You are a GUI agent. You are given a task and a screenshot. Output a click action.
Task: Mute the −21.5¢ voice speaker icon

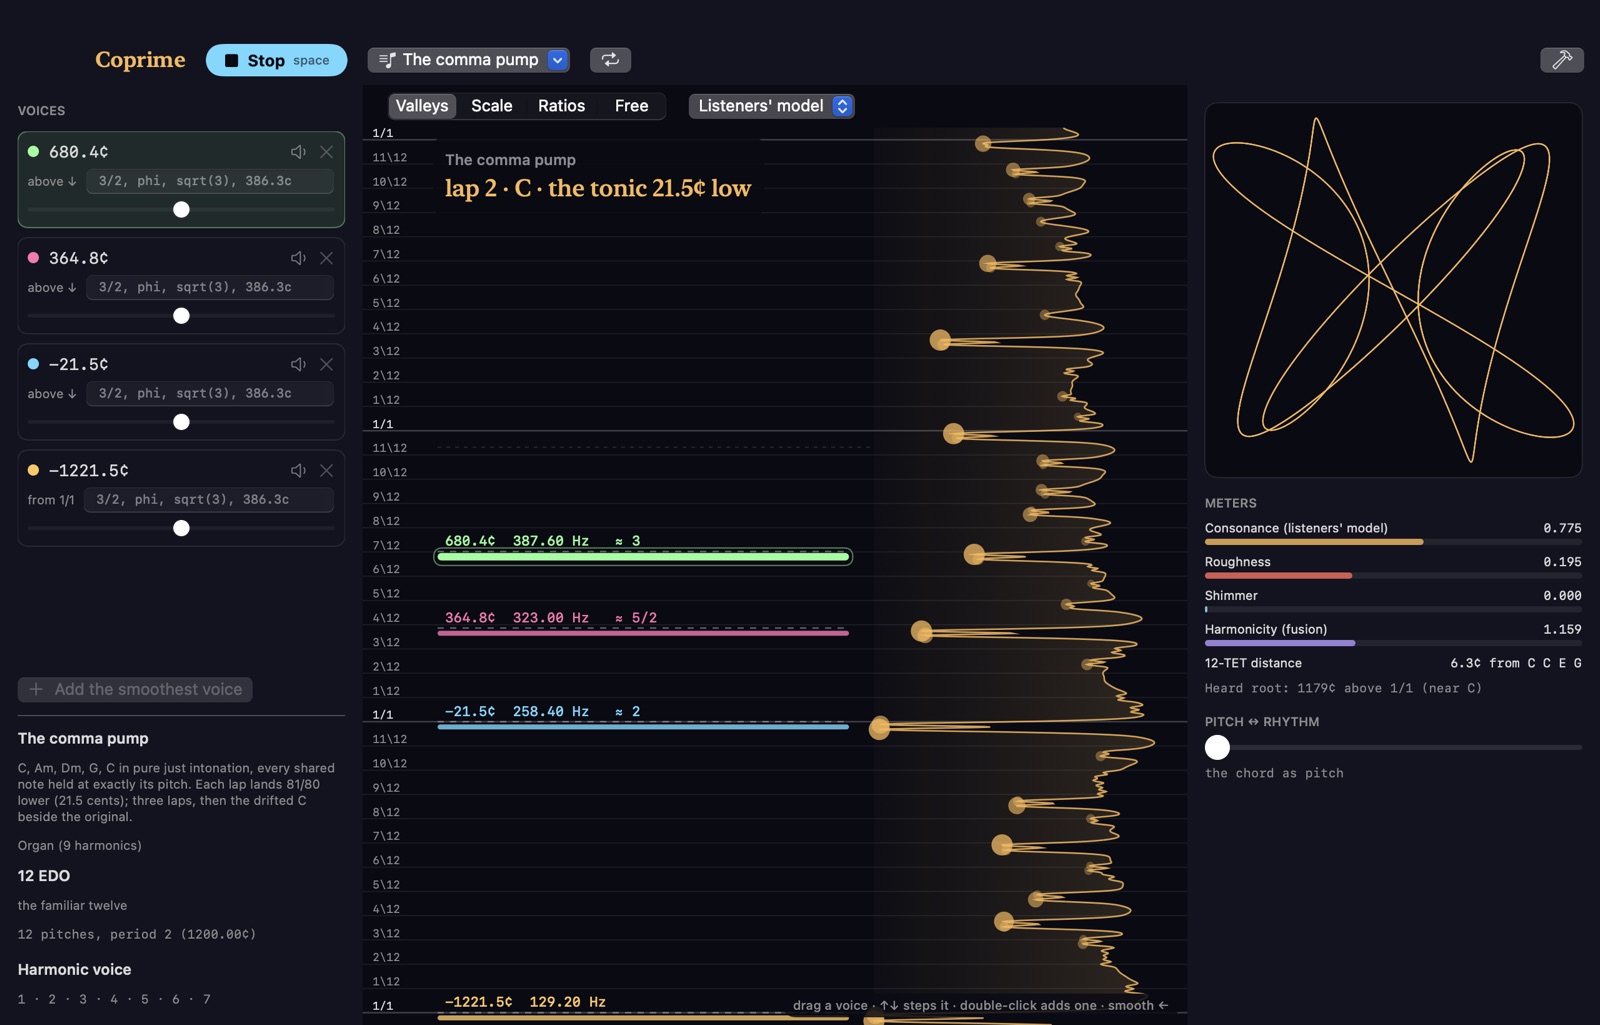(x=298, y=364)
